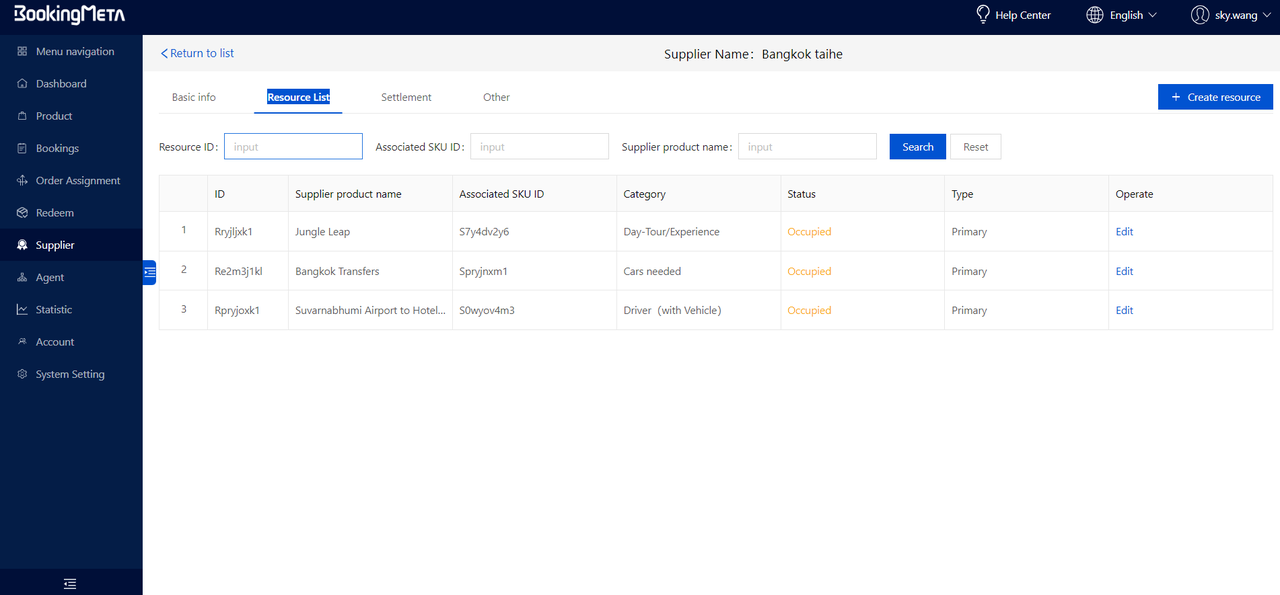Collapse sidebar using blue edge toggle

coord(149,272)
